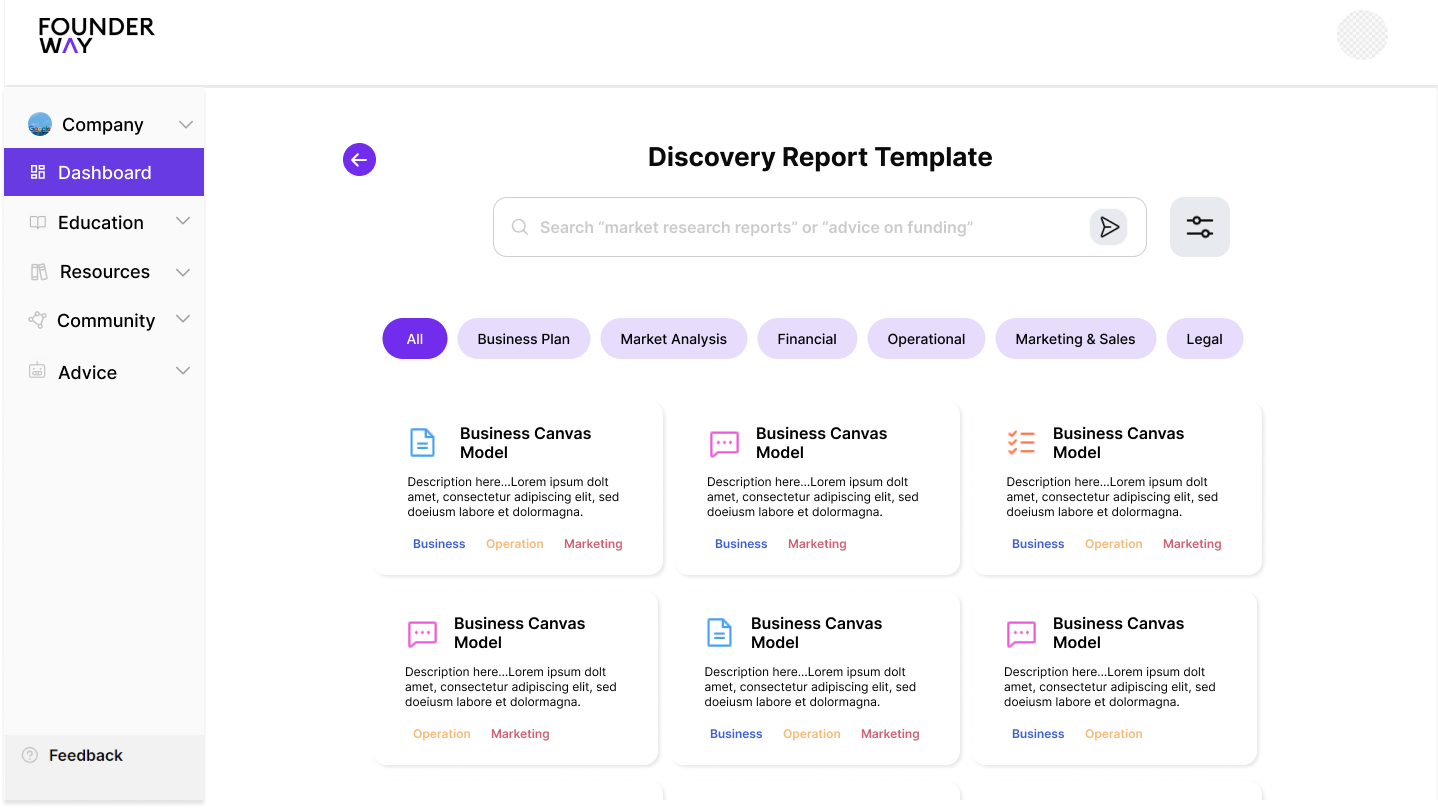Select the Financial filter chip

(807, 339)
